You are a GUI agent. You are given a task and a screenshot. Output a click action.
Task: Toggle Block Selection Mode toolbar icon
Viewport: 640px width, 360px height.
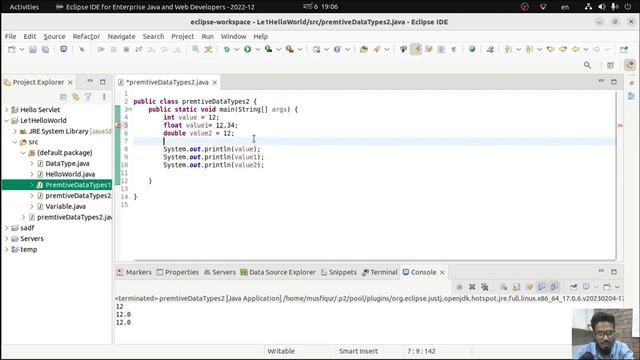(x=441, y=49)
